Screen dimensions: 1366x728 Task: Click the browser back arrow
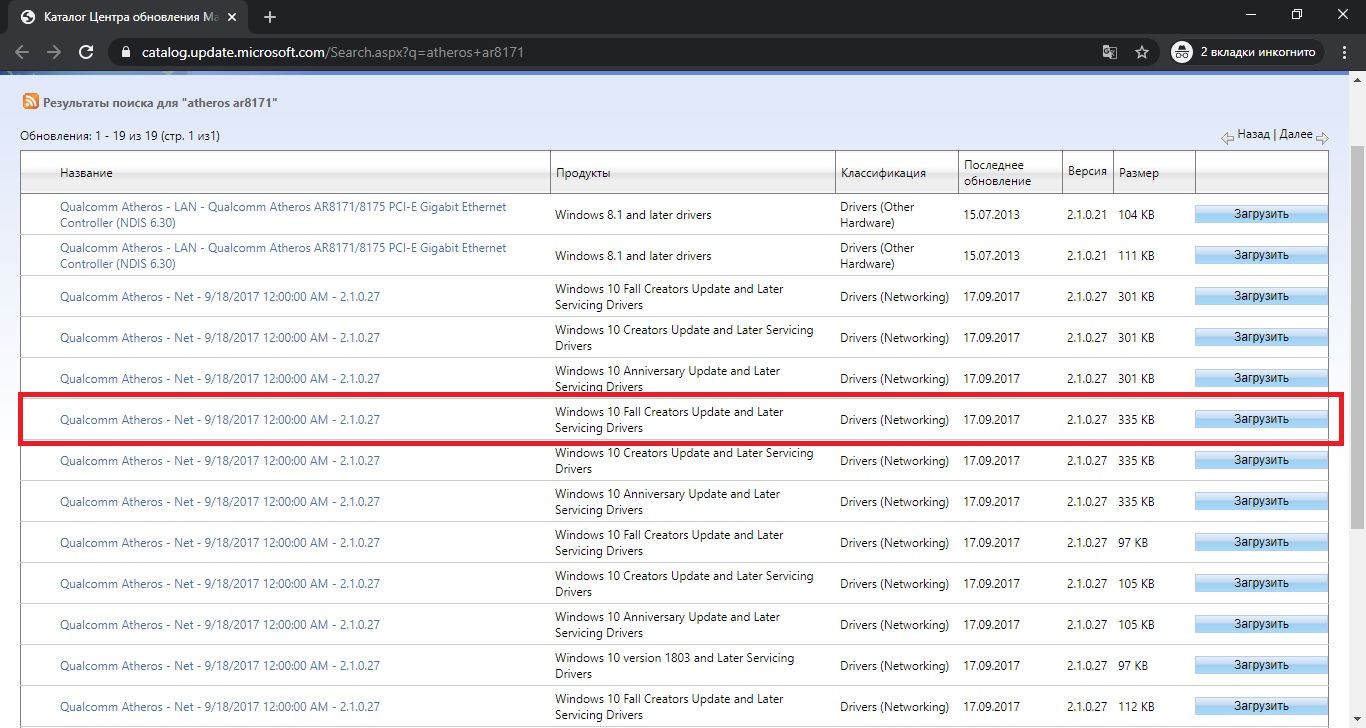coord(22,52)
